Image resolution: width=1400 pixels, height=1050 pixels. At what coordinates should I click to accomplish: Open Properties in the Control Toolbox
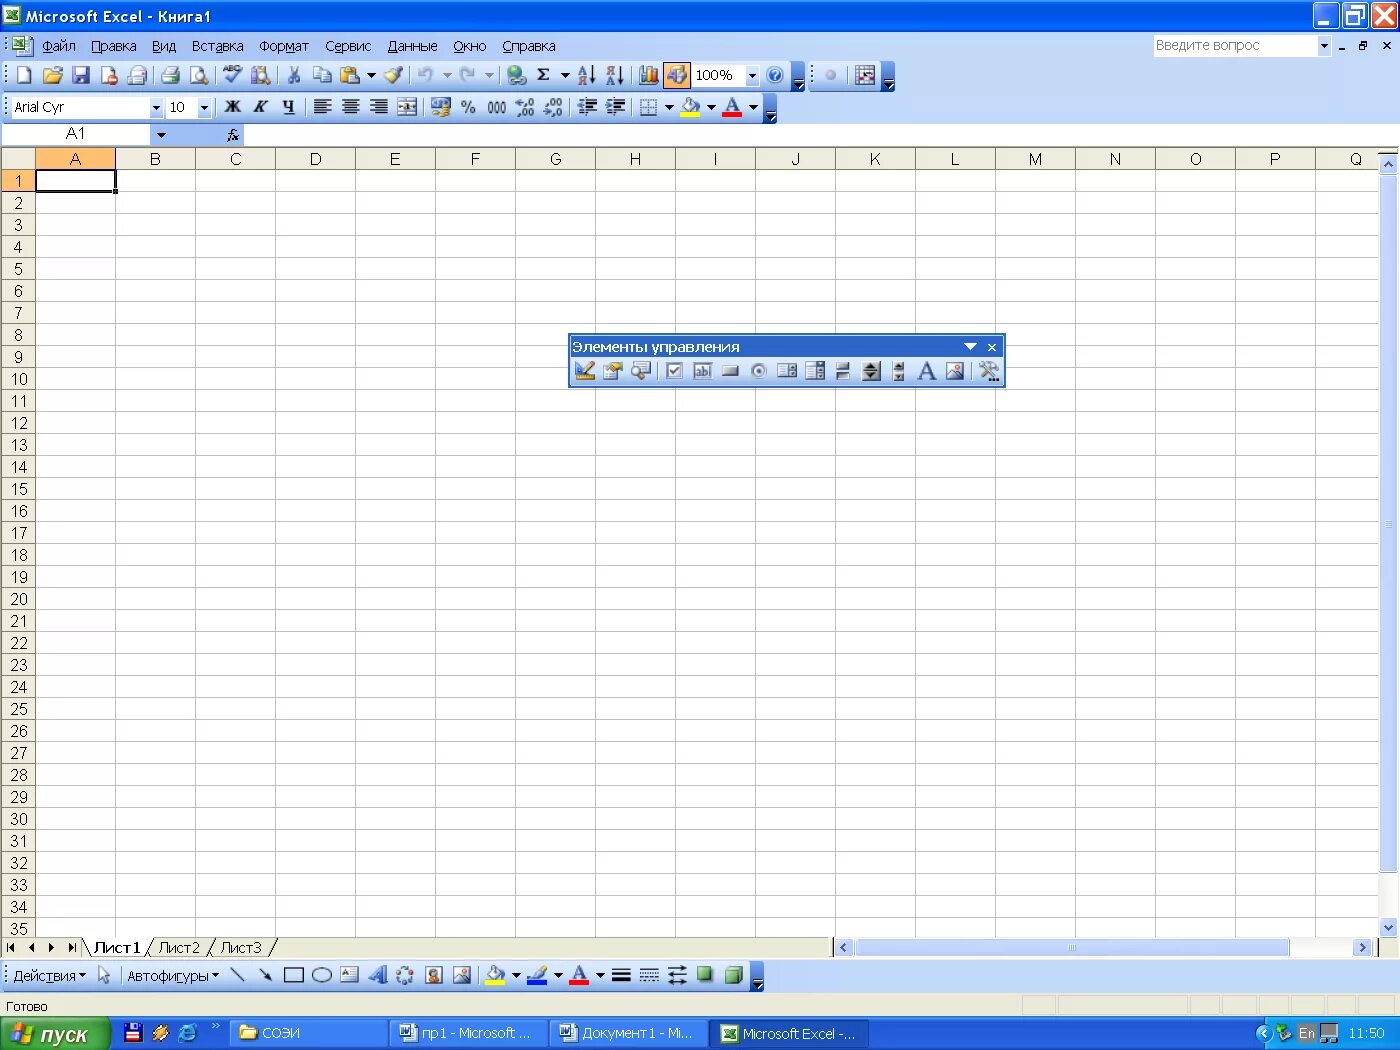[613, 371]
